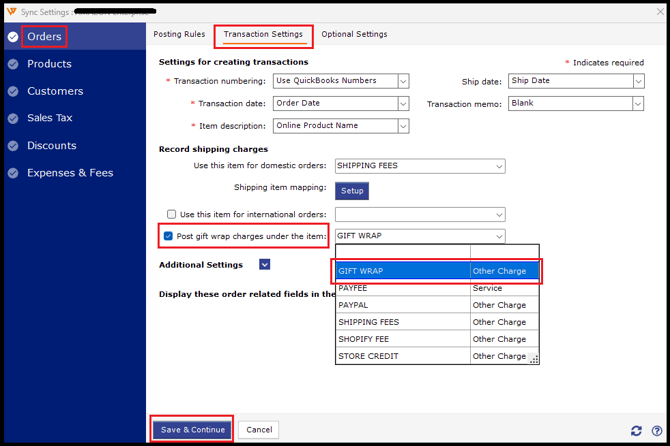Click the Orders checkmark icon in sidebar
The width and height of the screenshot is (670, 446).
pos(13,37)
